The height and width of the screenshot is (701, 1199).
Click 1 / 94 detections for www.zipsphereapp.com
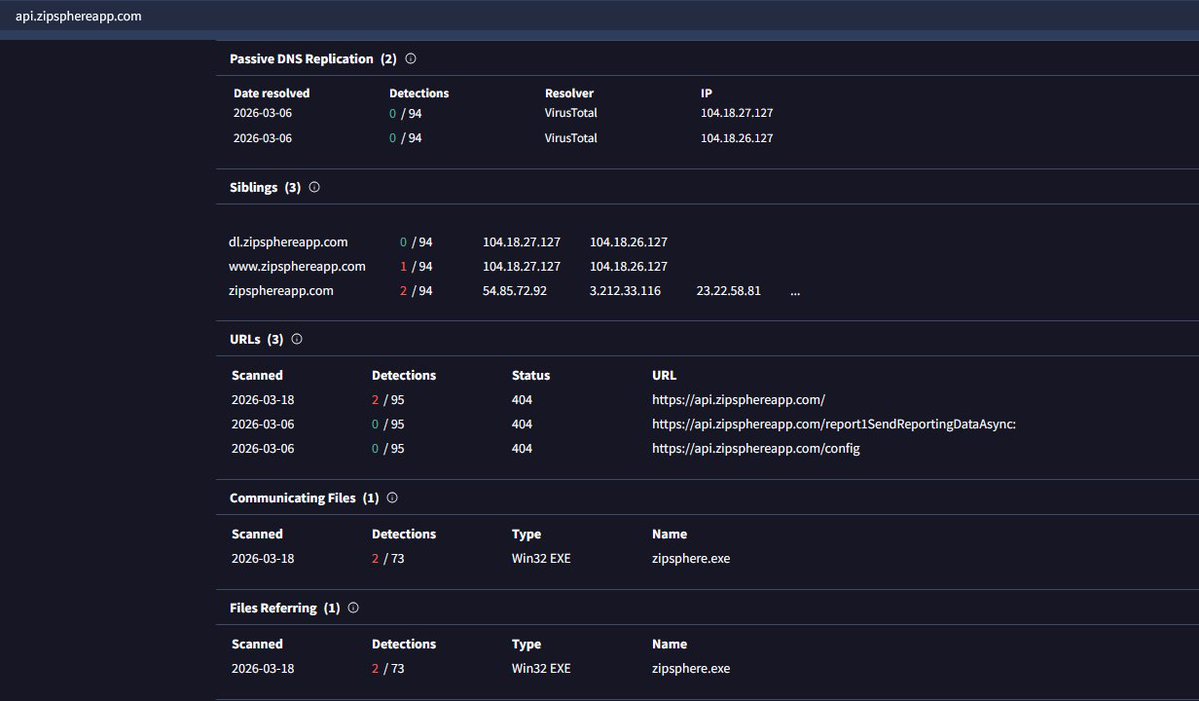[x=416, y=266]
